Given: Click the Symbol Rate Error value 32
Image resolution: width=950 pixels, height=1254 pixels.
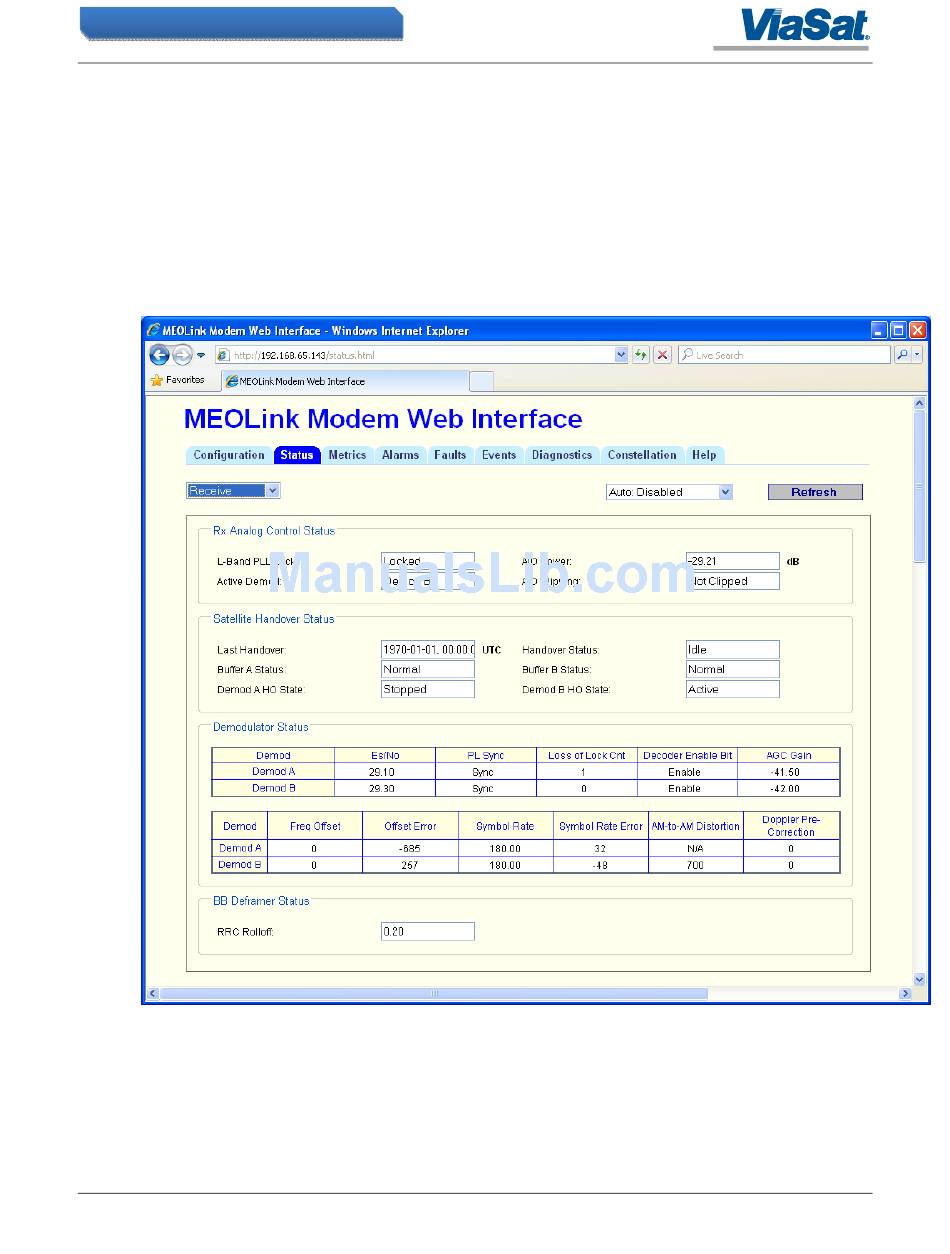Looking at the screenshot, I should [601, 848].
